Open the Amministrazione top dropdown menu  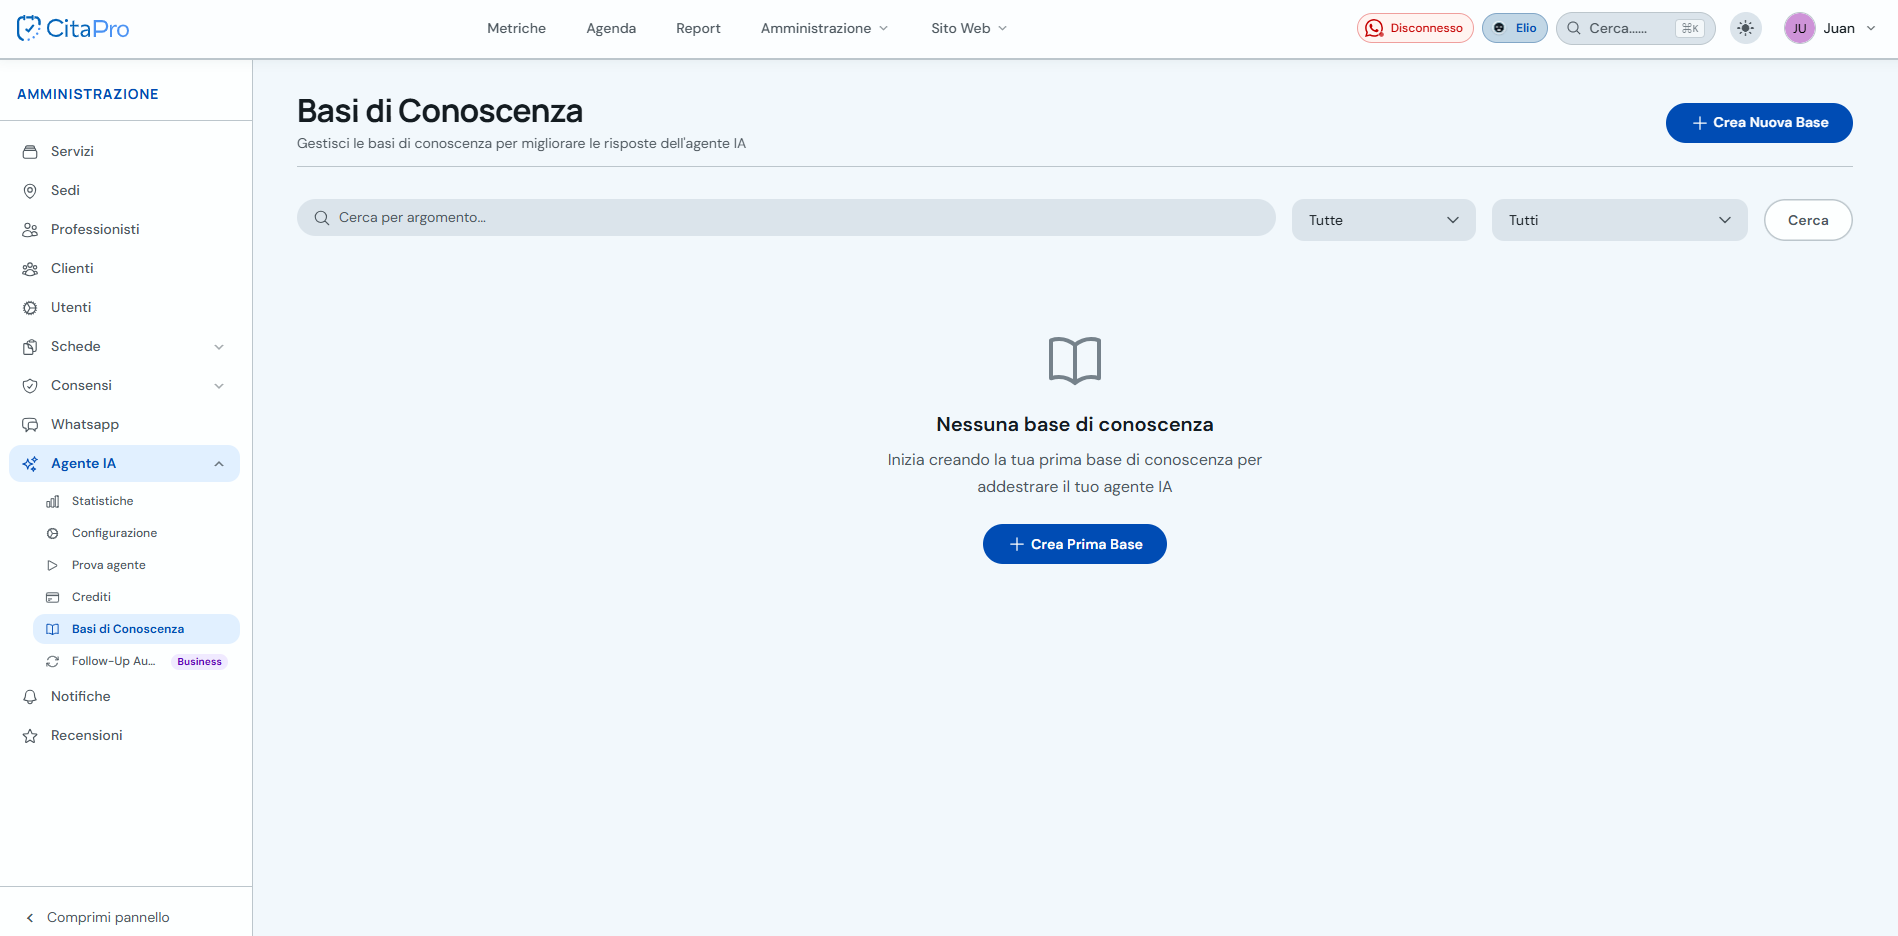pyautogui.click(x=824, y=28)
